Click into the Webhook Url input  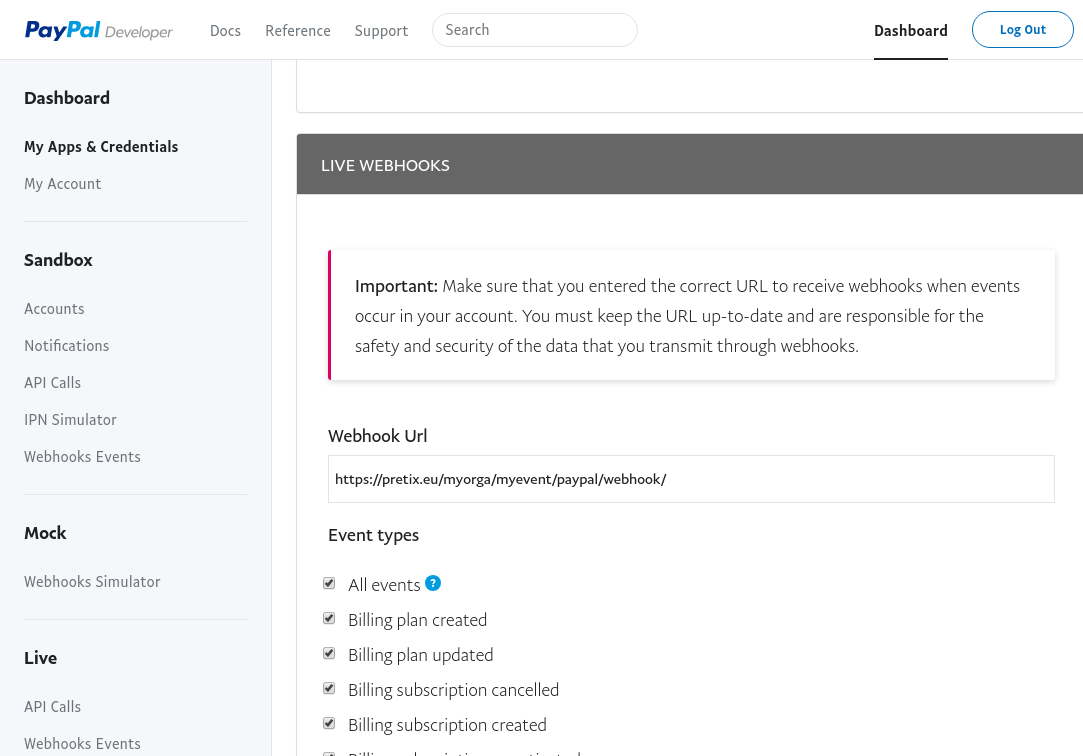pos(690,479)
